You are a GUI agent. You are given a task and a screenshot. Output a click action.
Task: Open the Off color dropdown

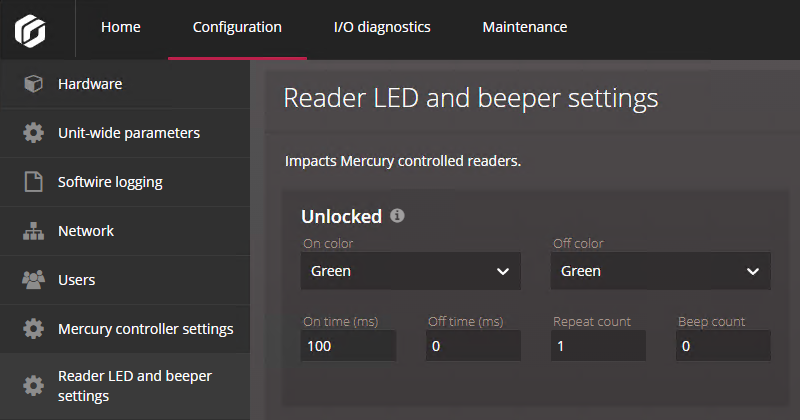(x=660, y=271)
